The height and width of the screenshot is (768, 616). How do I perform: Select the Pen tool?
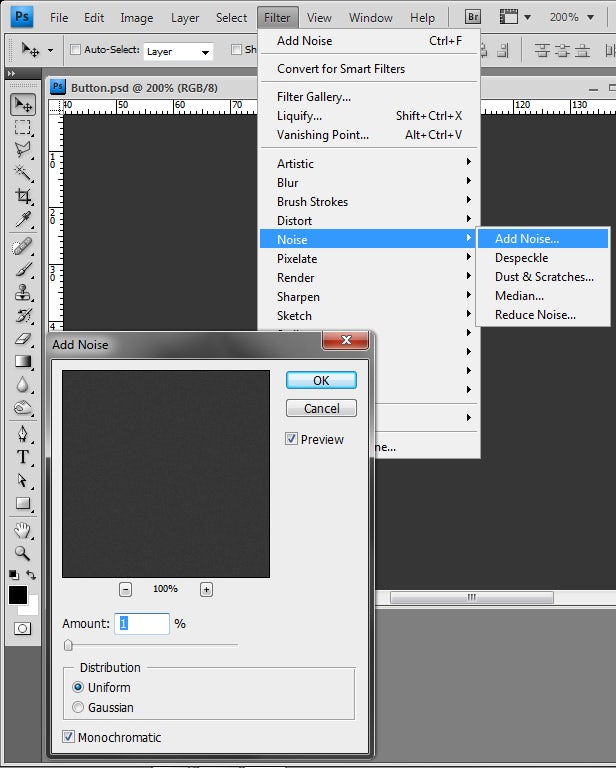23,433
